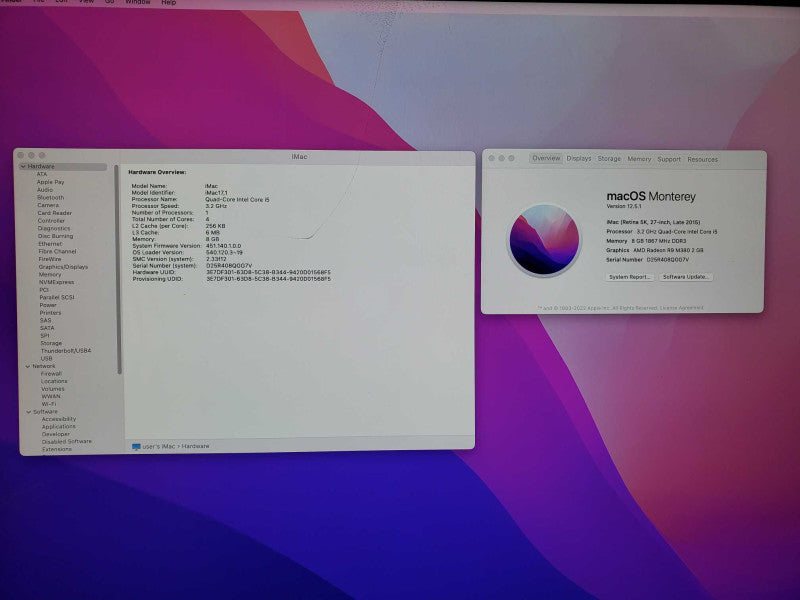This screenshot has width=800, height=600.
Task: Open the Storage tab in About This Mac
Action: click(609, 159)
